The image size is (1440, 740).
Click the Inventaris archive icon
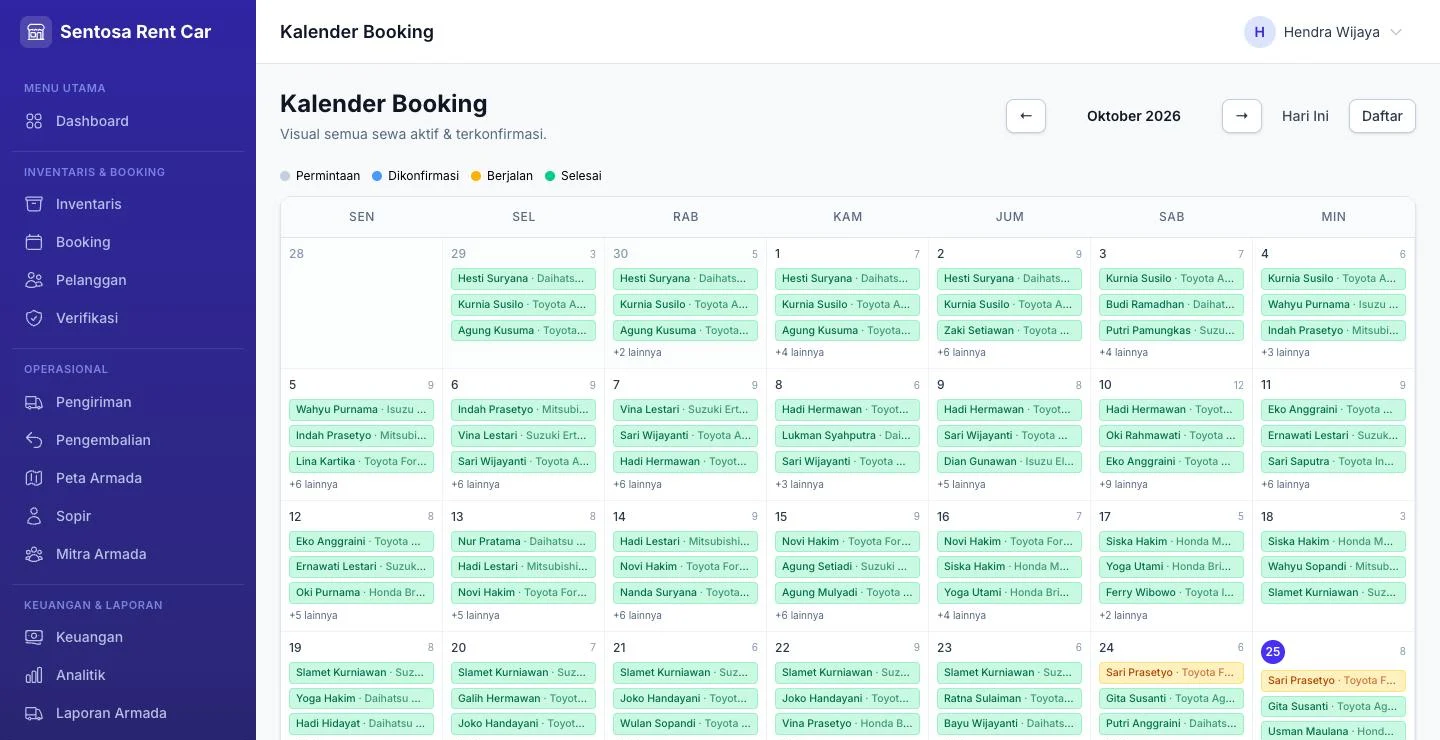tap(34, 204)
